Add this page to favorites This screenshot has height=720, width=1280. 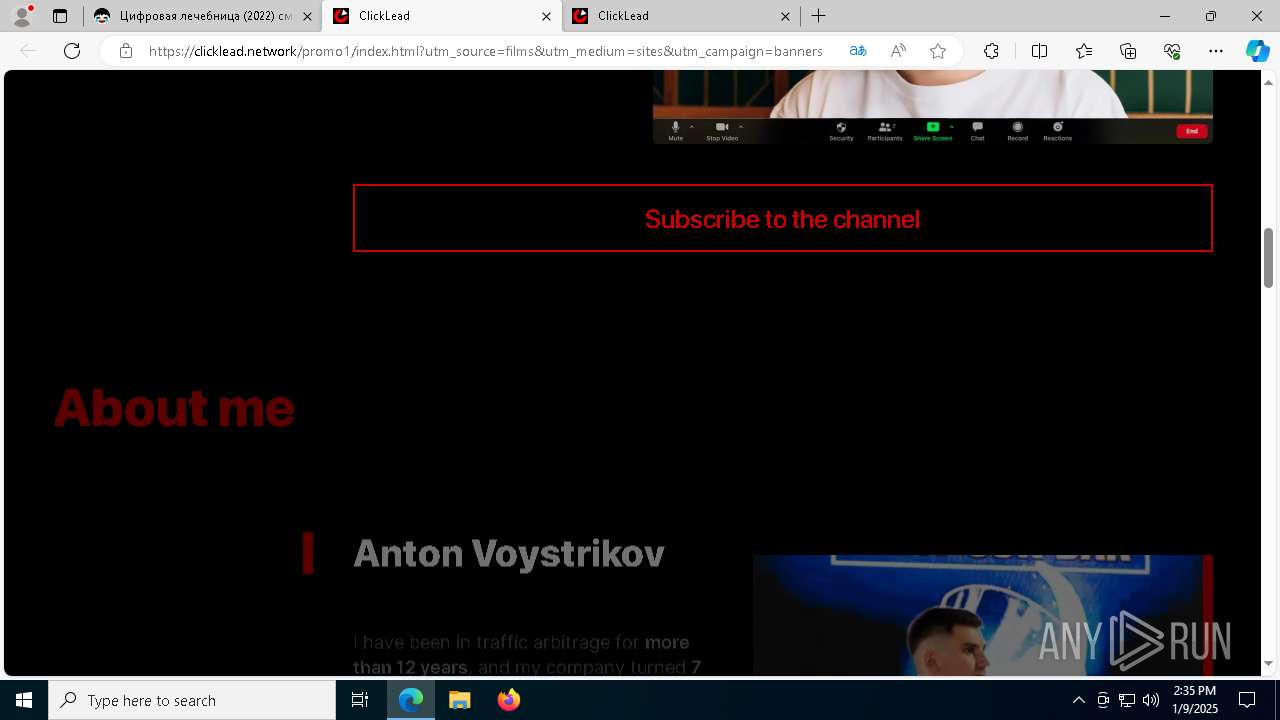tap(938, 51)
